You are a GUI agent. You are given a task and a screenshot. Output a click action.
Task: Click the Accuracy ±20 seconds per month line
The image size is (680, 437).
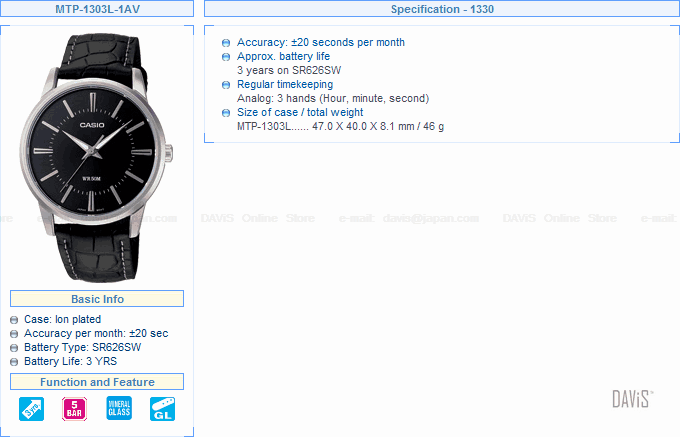[320, 42]
